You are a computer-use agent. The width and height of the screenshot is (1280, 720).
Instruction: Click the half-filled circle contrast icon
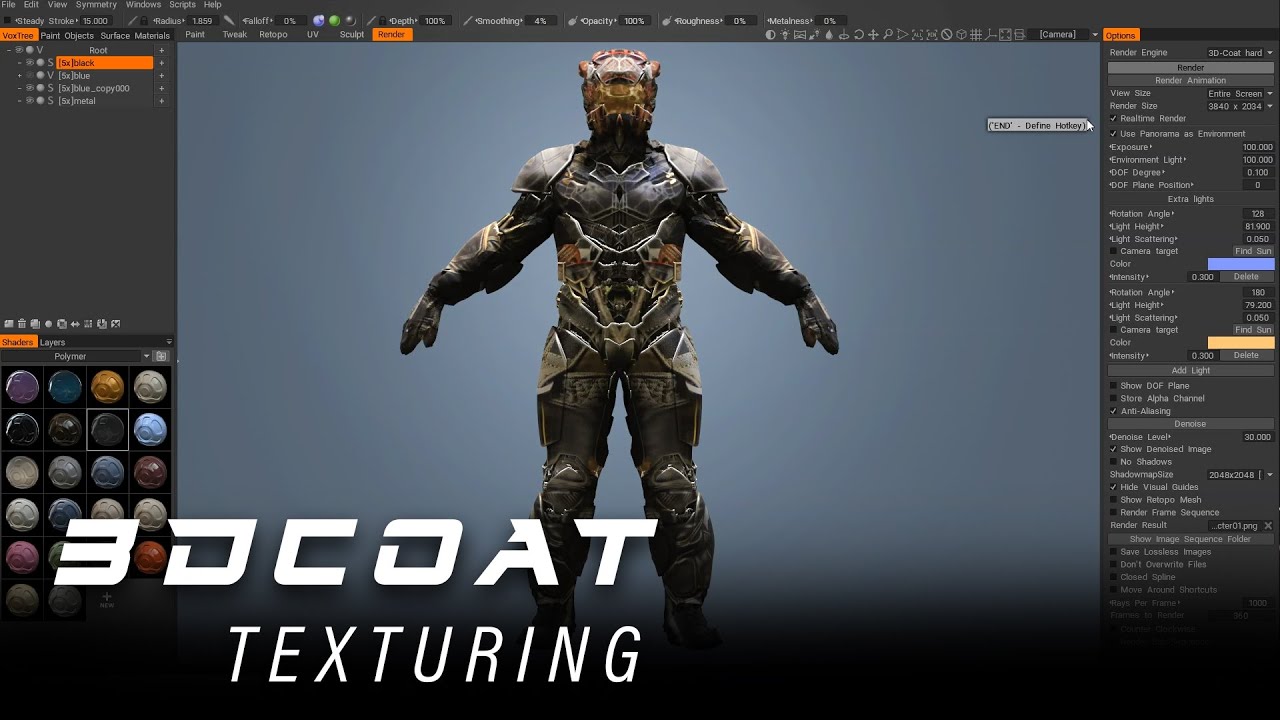pyautogui.click(x=771, y=34)
